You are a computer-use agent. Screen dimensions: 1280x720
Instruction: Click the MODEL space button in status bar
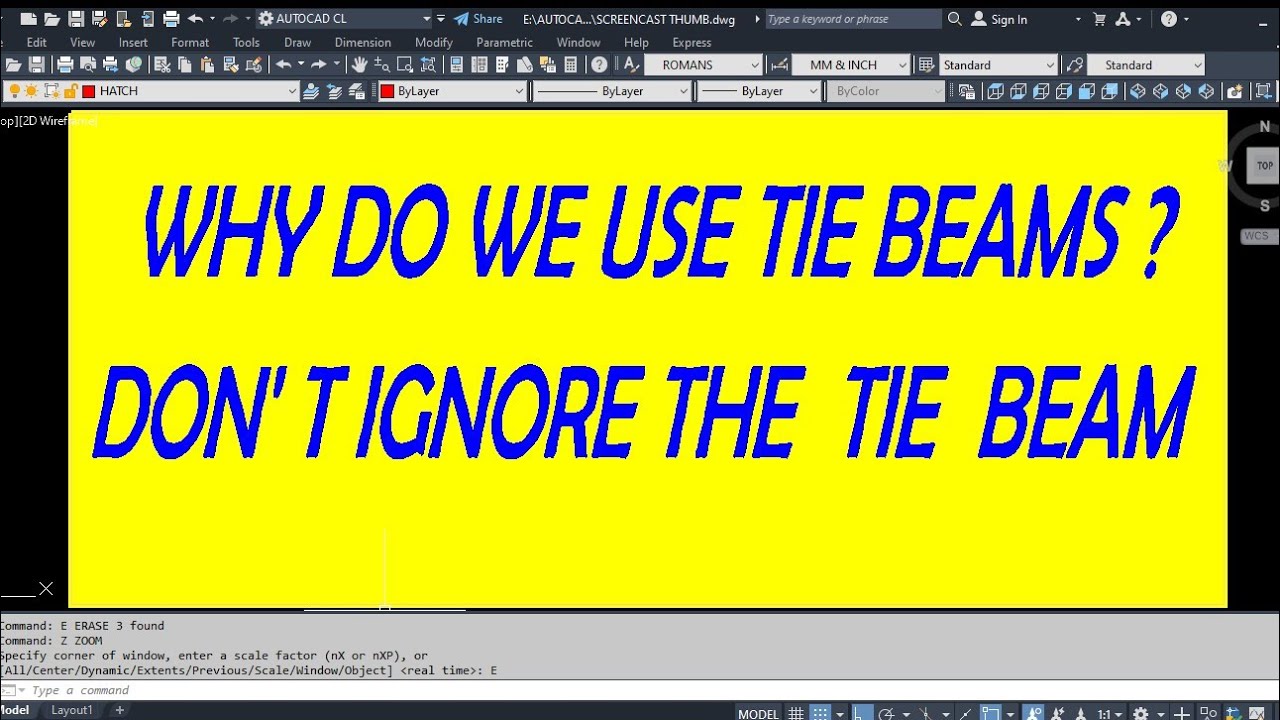point(758,713)
